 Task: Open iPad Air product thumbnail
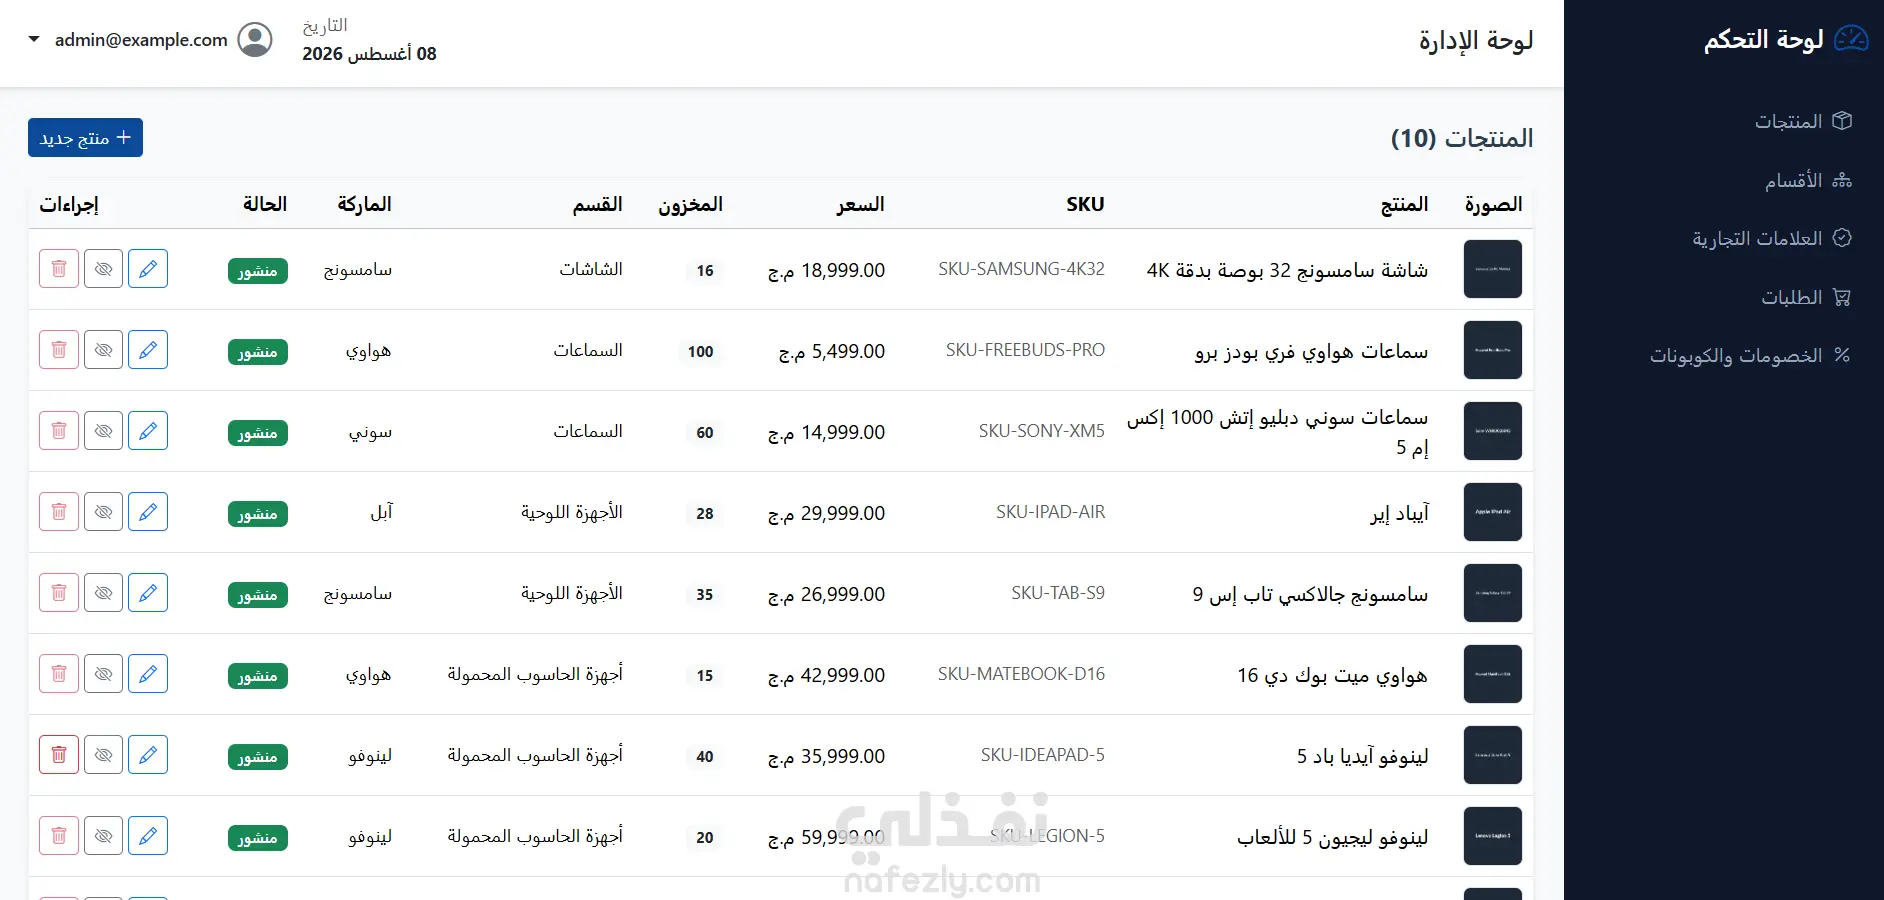click(1493, 512)
